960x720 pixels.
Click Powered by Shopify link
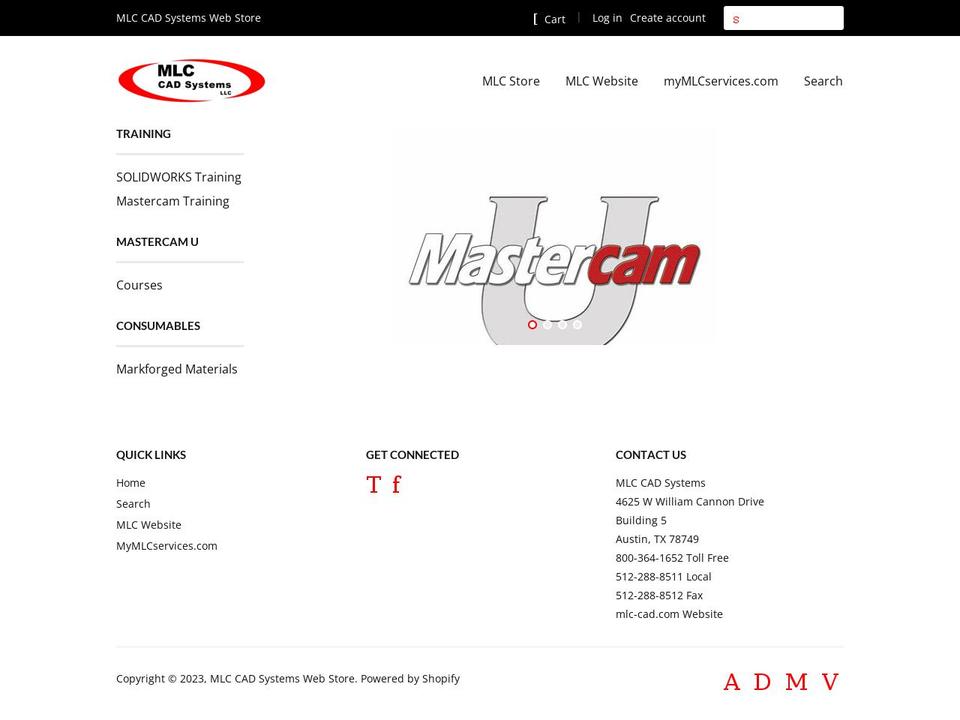(x=410, y=679)
